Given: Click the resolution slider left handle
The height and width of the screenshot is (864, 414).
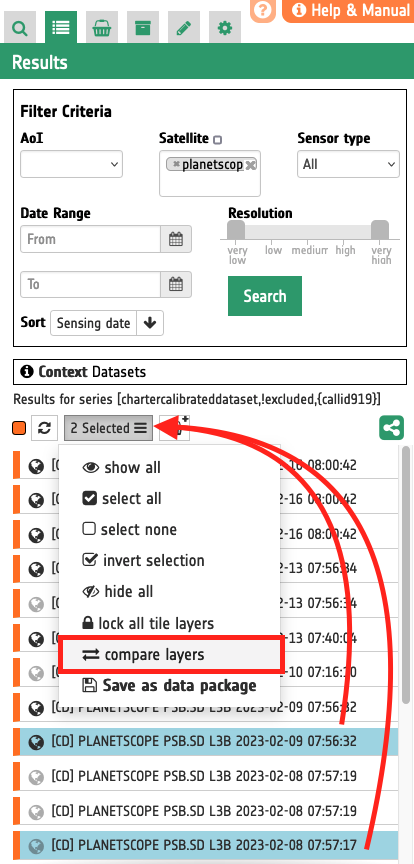Looking at the screenshot, I should click(x=236, y=230).
